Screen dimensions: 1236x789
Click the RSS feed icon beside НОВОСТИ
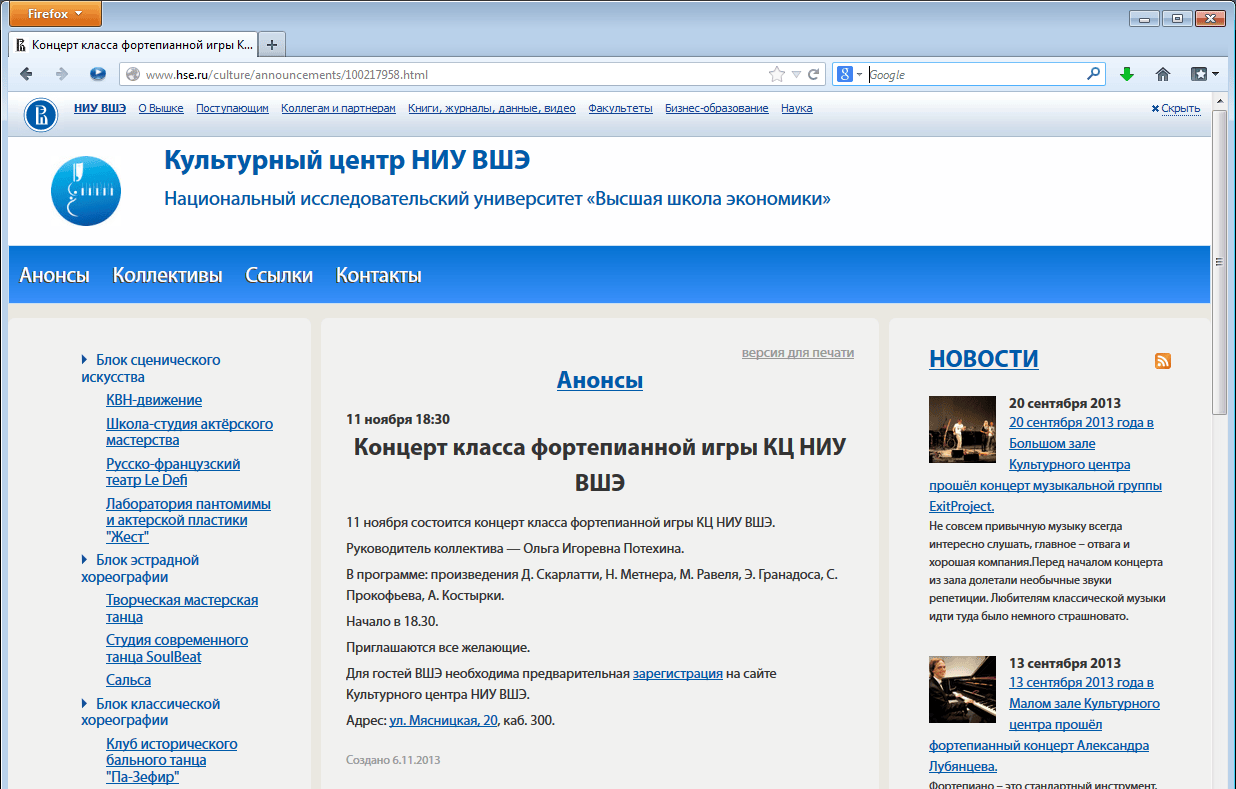1162,361
